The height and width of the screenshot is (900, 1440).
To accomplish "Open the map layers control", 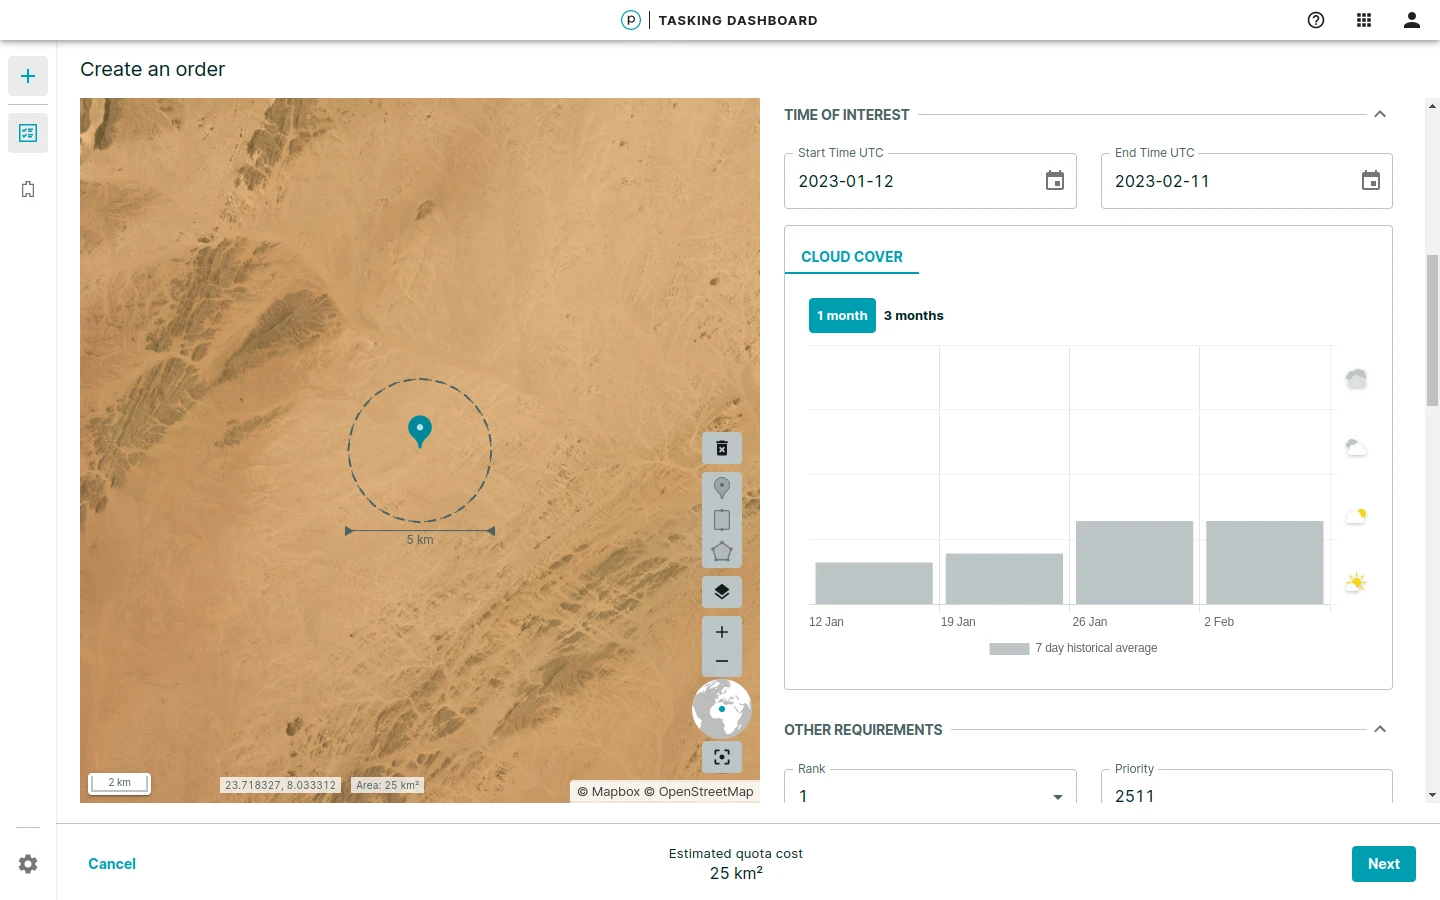I will 722,592.
